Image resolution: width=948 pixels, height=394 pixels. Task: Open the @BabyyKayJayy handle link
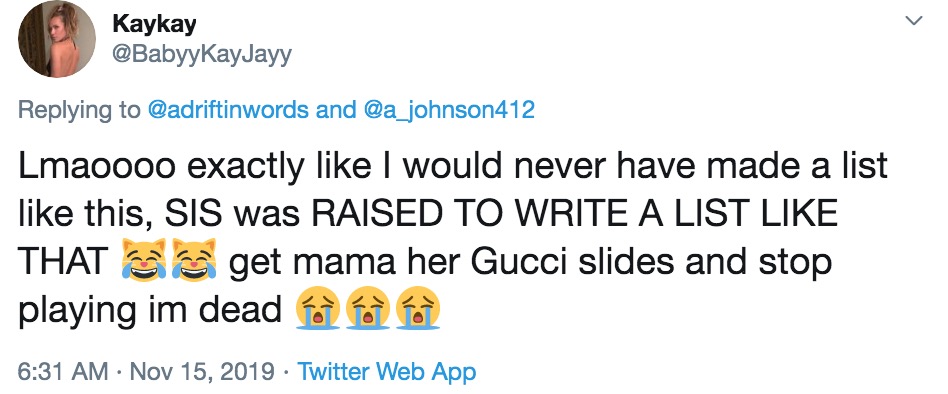click(202, 55)
